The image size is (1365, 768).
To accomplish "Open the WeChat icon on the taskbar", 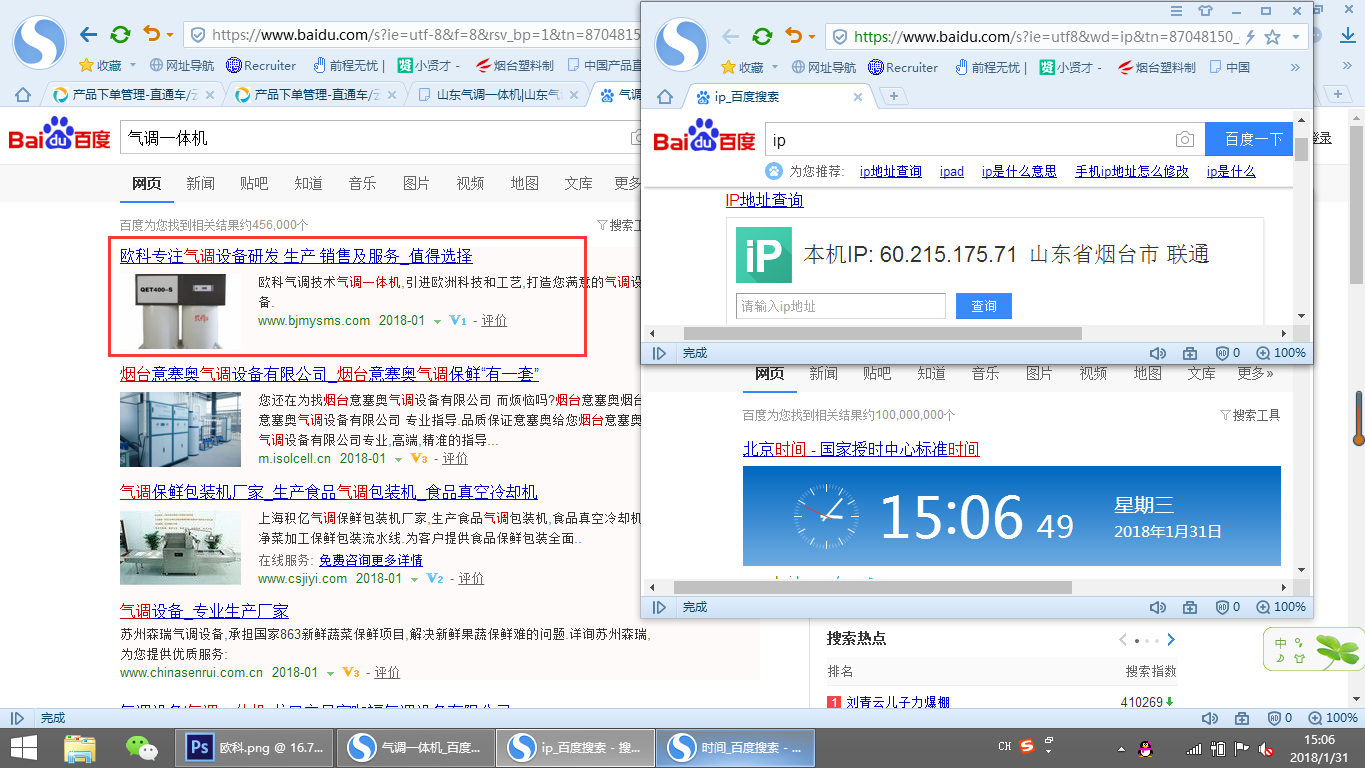I will 142,747.
